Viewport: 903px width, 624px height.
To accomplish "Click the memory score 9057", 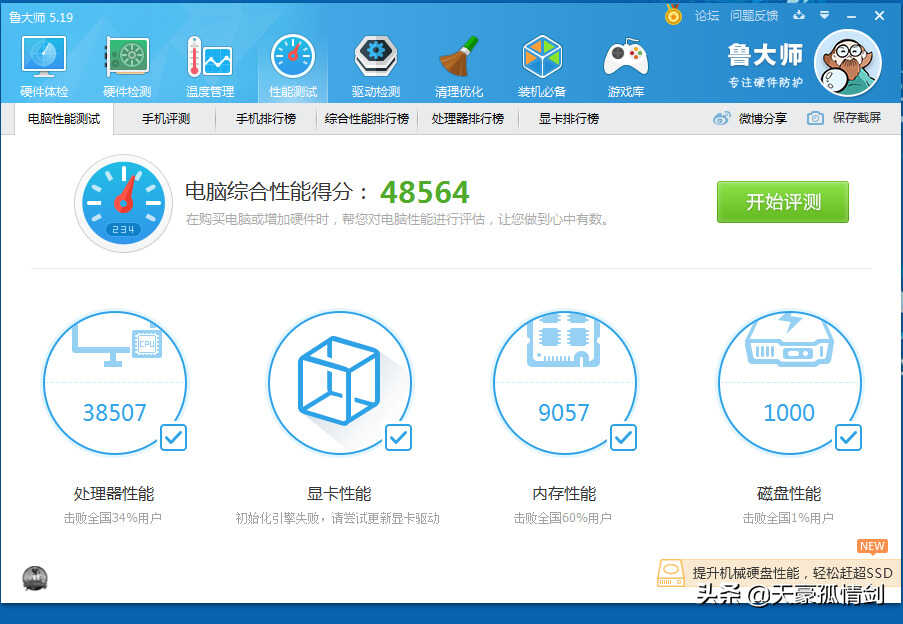I will click(x=564, y=413).
